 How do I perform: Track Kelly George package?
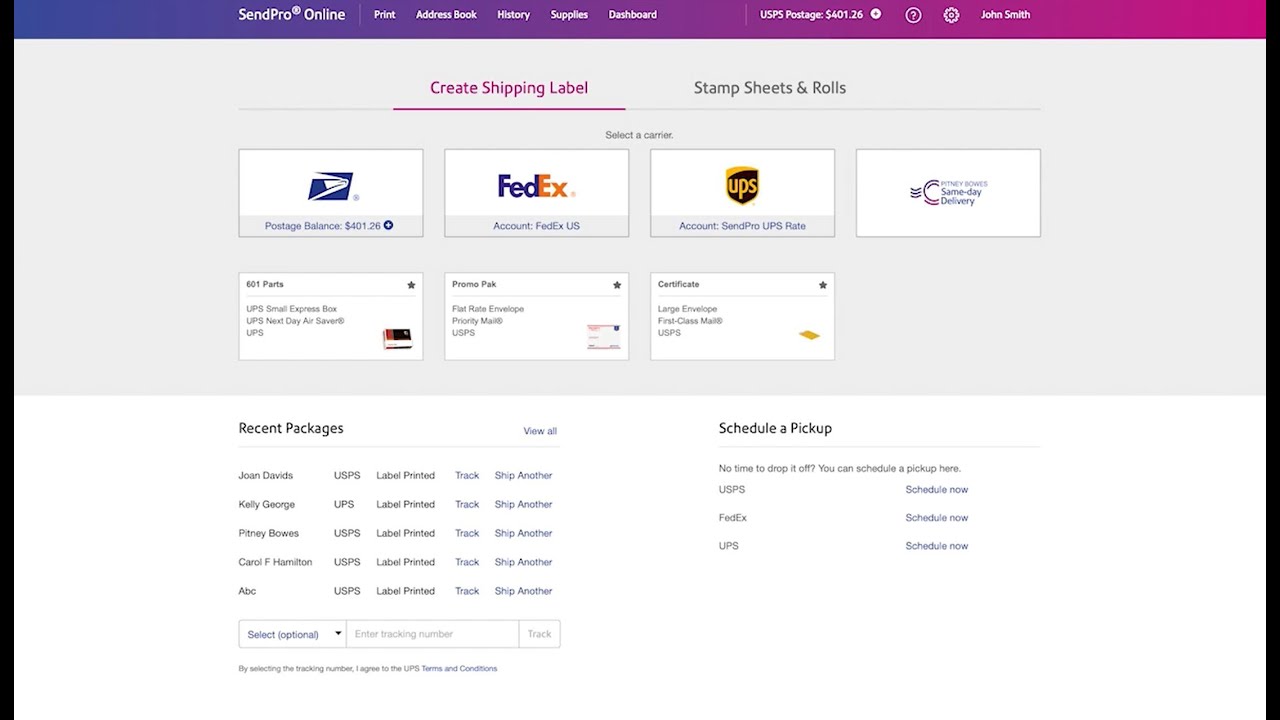[x=467, y=505]
